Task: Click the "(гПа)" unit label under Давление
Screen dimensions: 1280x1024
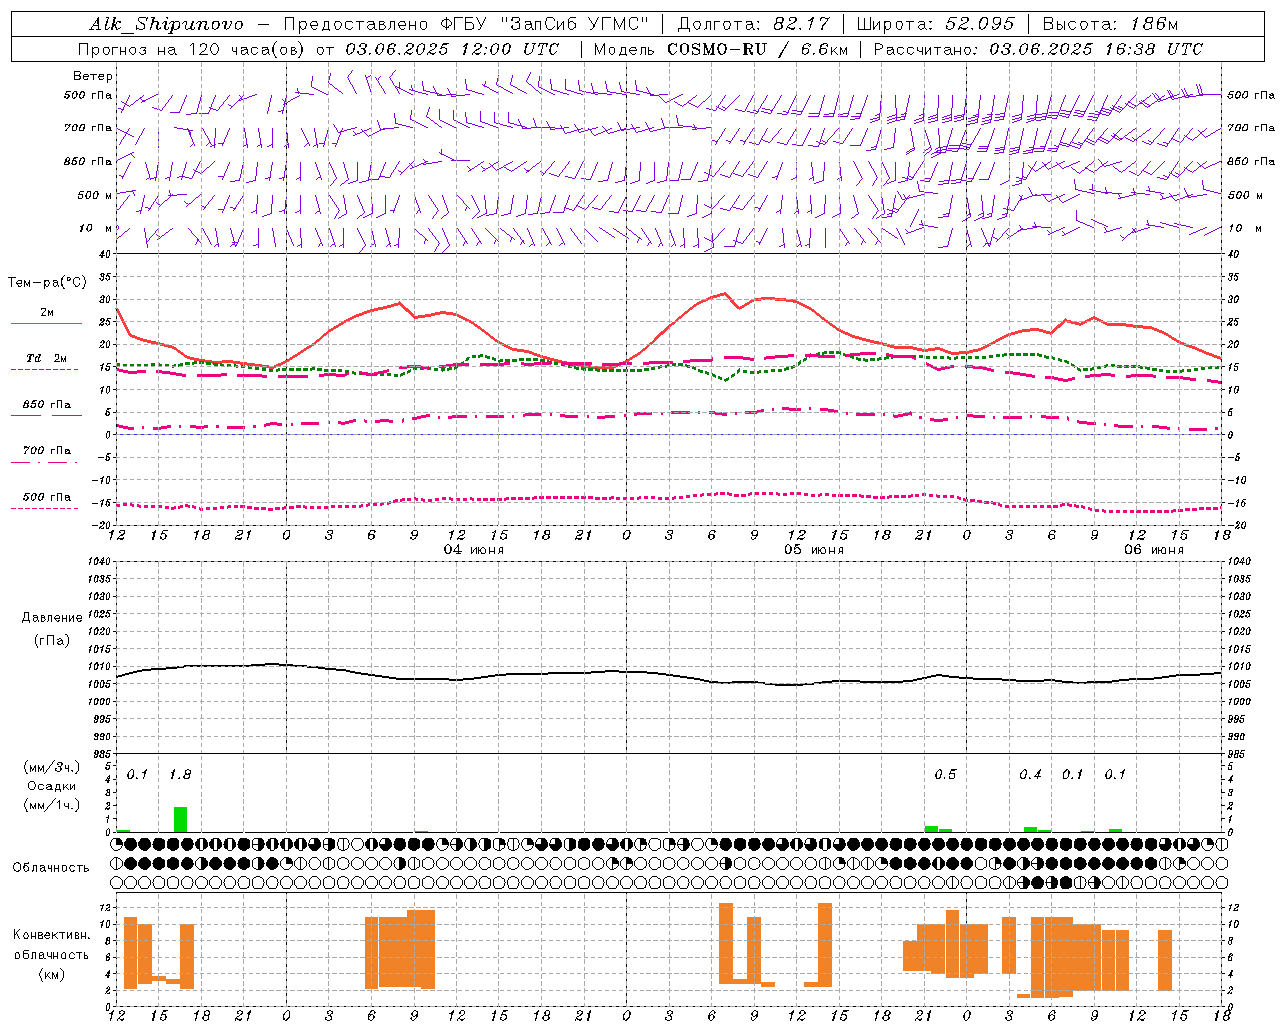Action: [52, 641]
